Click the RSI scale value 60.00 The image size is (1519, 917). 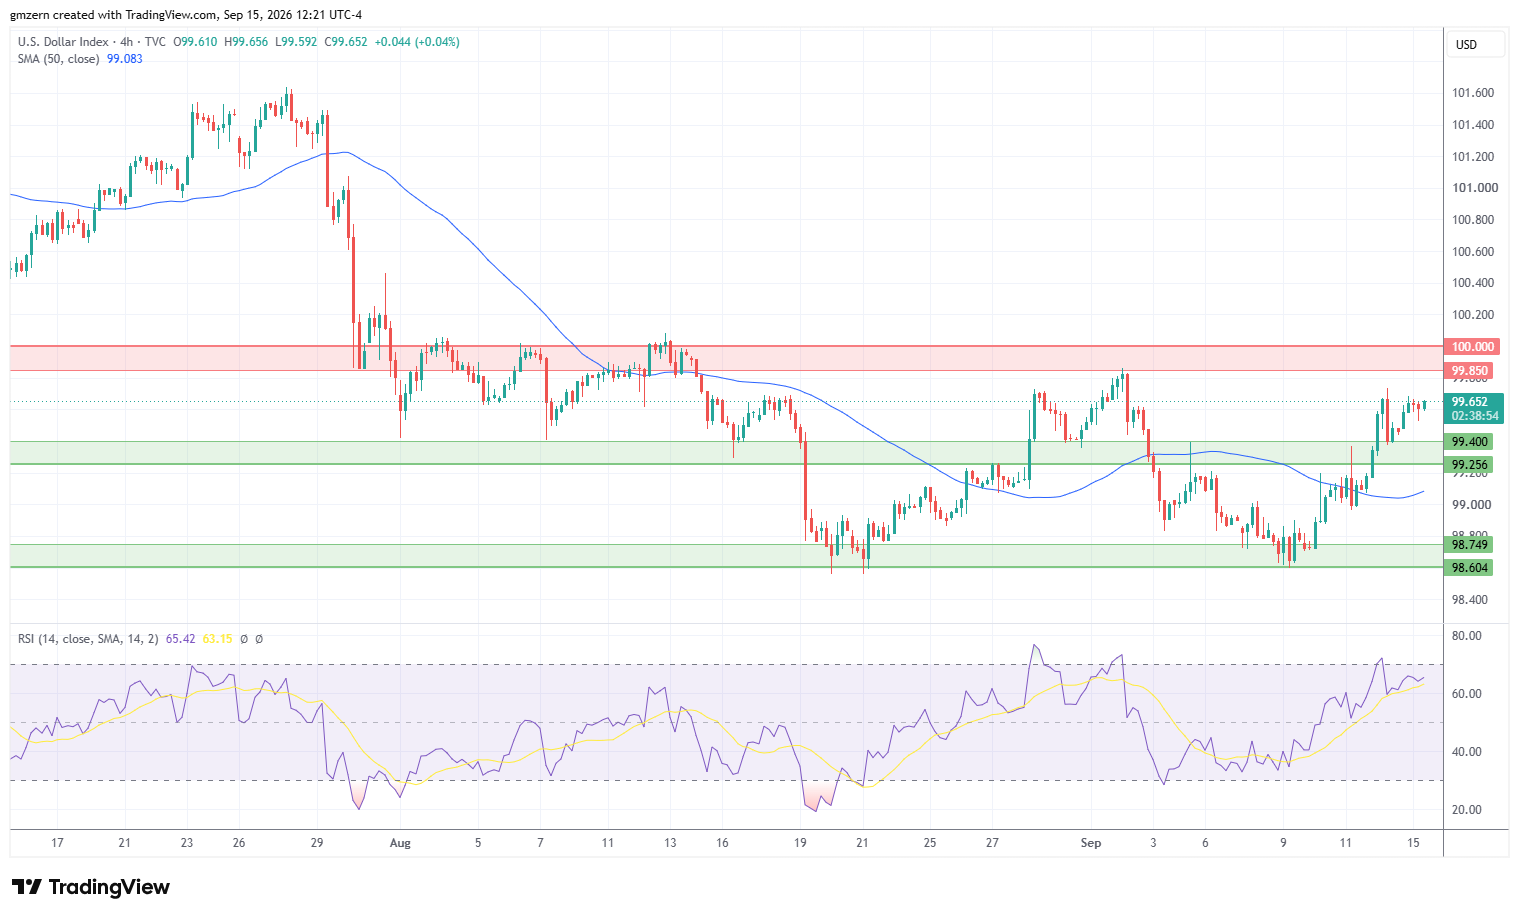pos(1467,694)
